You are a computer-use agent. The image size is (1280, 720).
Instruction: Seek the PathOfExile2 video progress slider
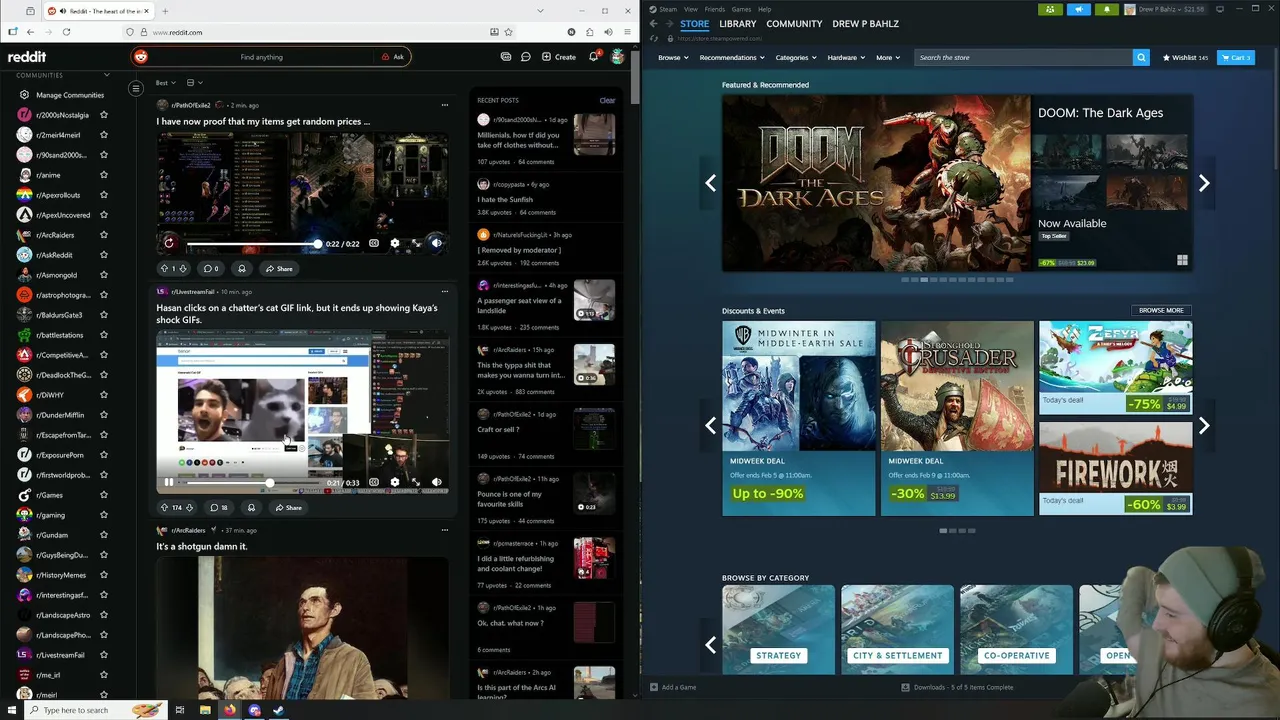pos(254,244)
